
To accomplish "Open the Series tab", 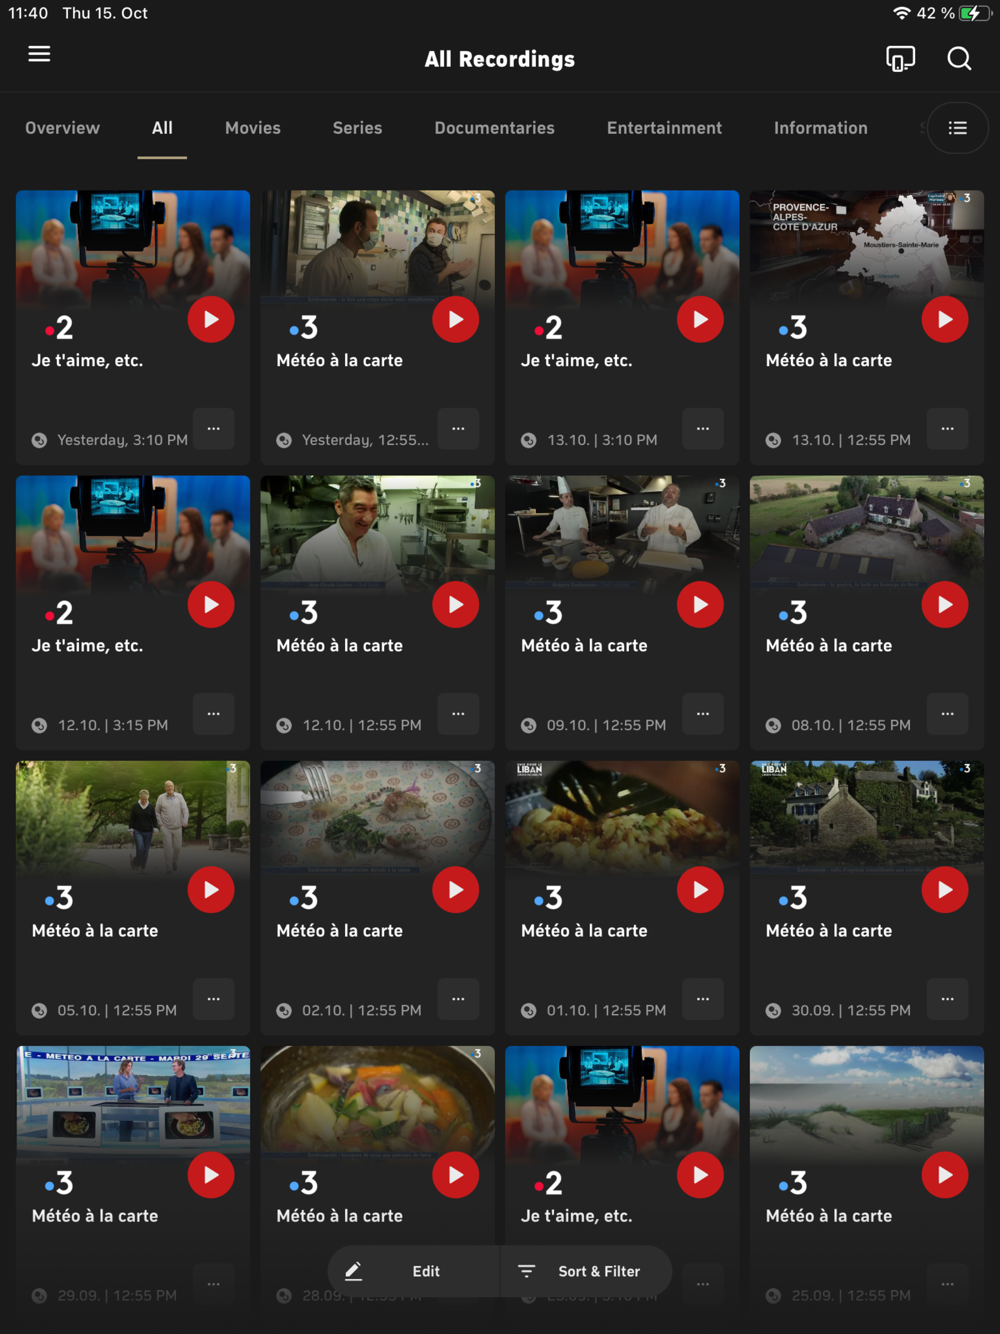I will (357, 128).
